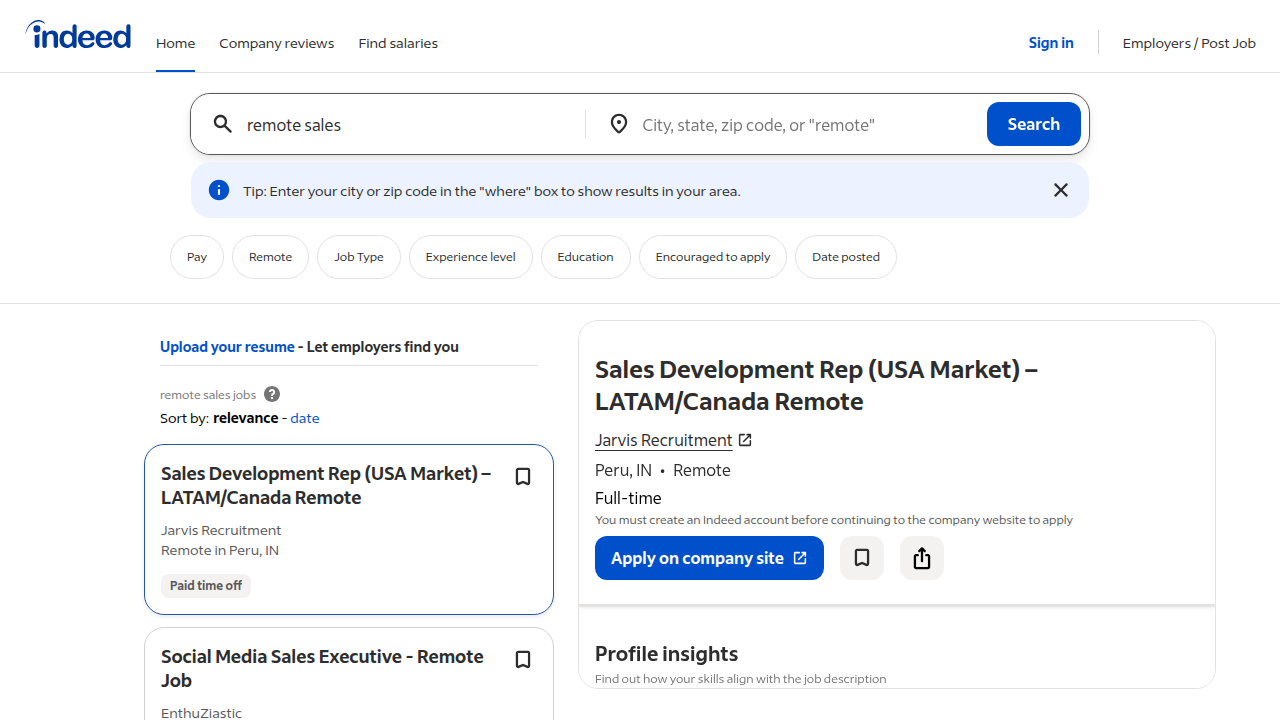Click the 'Full-time' job type text
The height and width of the screenshot is (720, 1280).
(x=628, y=498)
